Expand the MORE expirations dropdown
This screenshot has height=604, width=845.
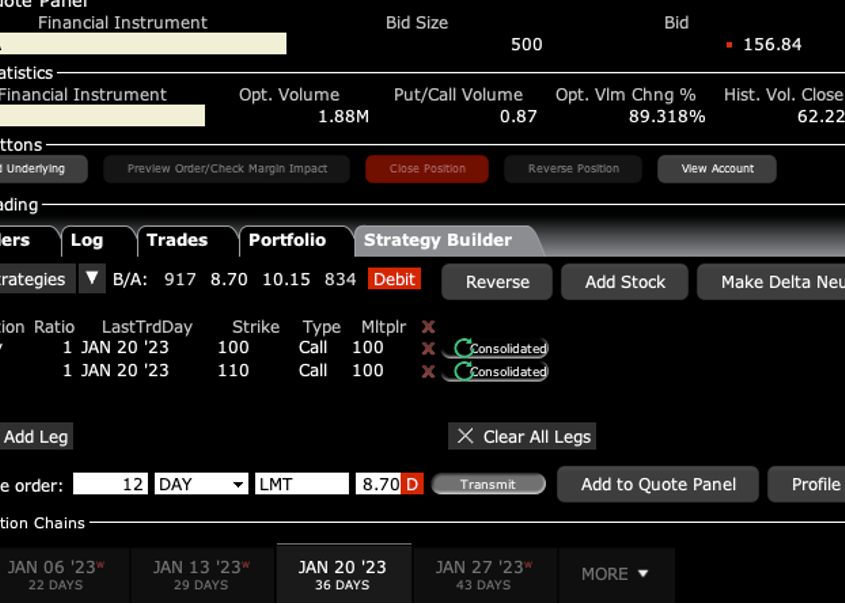click(615, 574)
